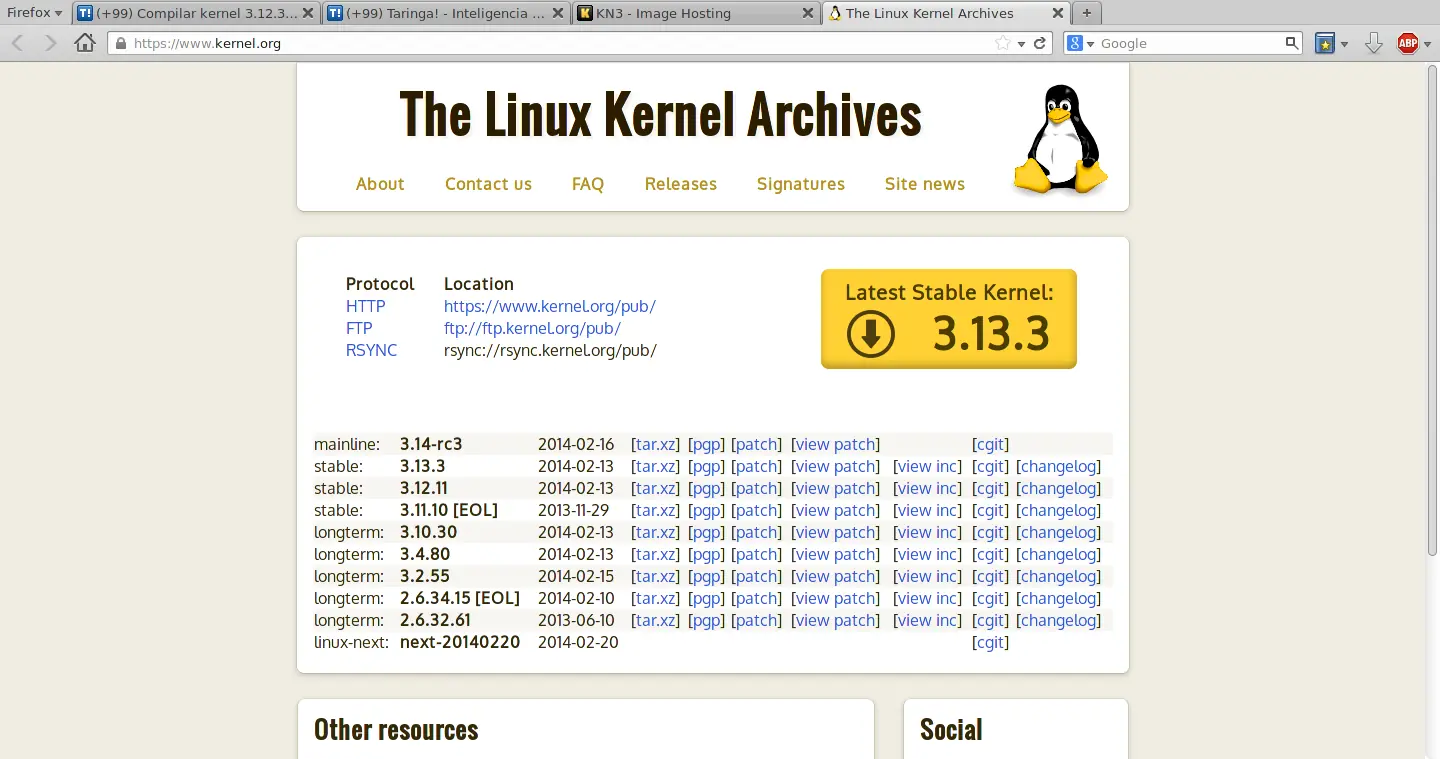Image resolution: width=1440 pixels, height=759 pixels.
Task: Select the rsync://rsync.kernel.org/pub/ text
Action: (x=550, y=350)
